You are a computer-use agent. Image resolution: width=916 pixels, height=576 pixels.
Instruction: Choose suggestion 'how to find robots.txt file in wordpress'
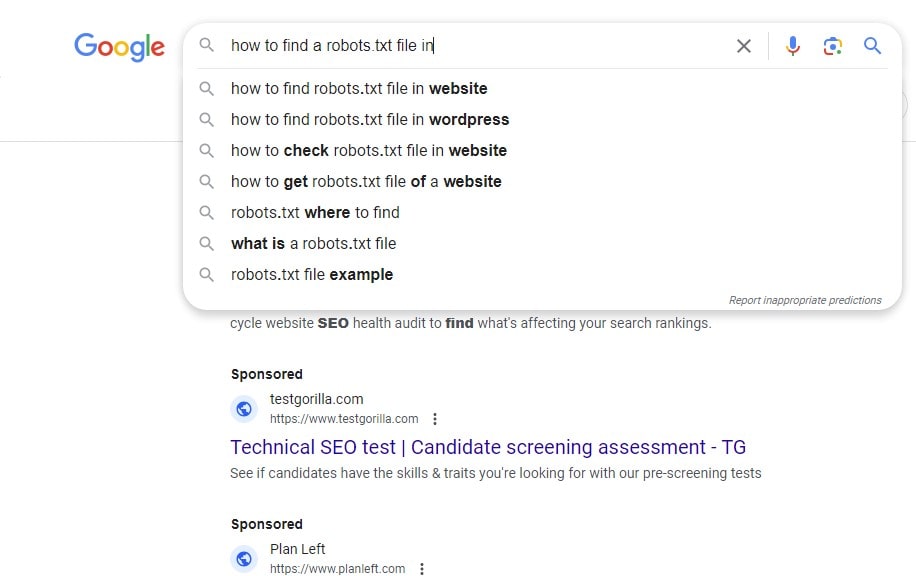pyautogui.click(x=542, y=119)
